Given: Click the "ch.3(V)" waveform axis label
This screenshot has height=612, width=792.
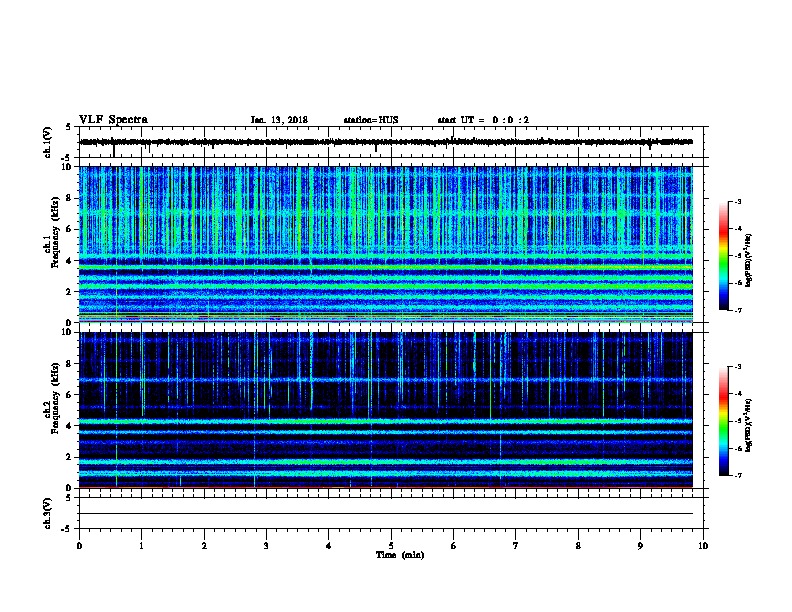Looking at the screenshot, I should 47,513.
